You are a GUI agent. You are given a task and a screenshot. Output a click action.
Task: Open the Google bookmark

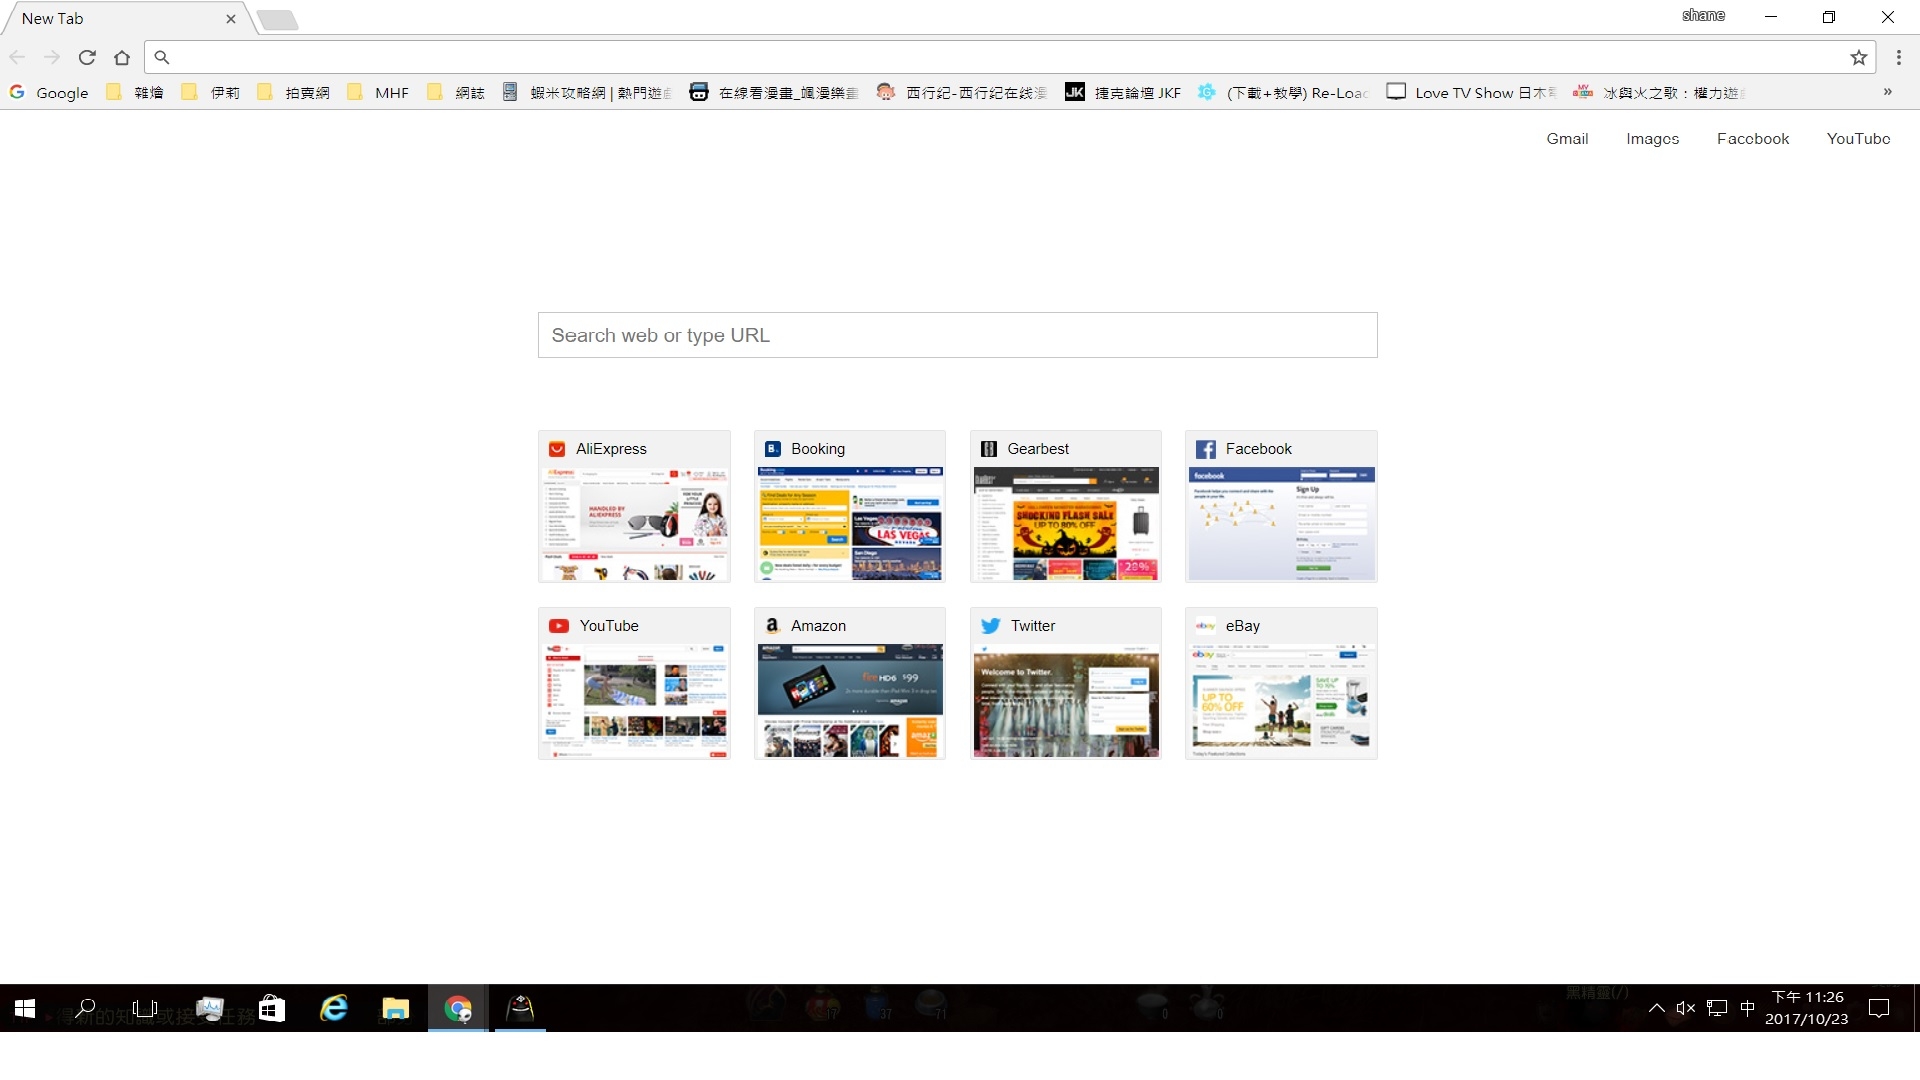tap(49, 92)
